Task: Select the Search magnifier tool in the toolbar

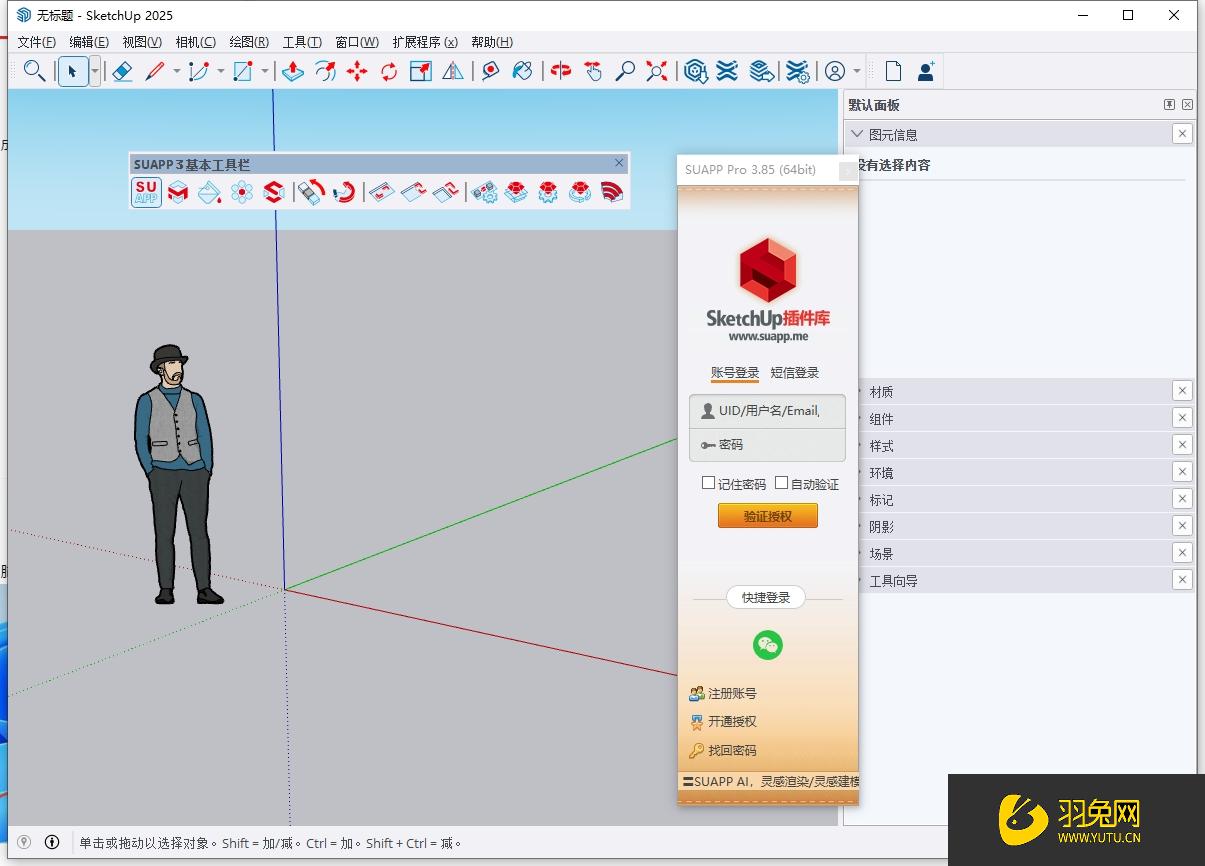Action: coord(34,71)
